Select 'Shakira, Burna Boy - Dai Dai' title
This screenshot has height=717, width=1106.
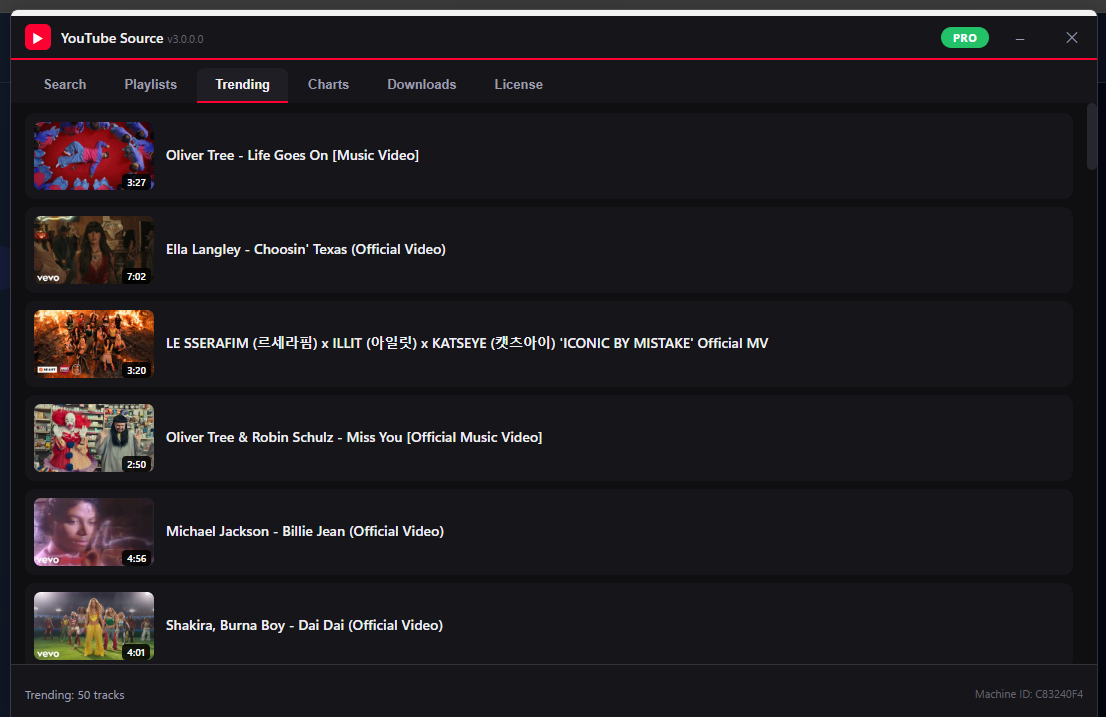[x=304, y=625]
